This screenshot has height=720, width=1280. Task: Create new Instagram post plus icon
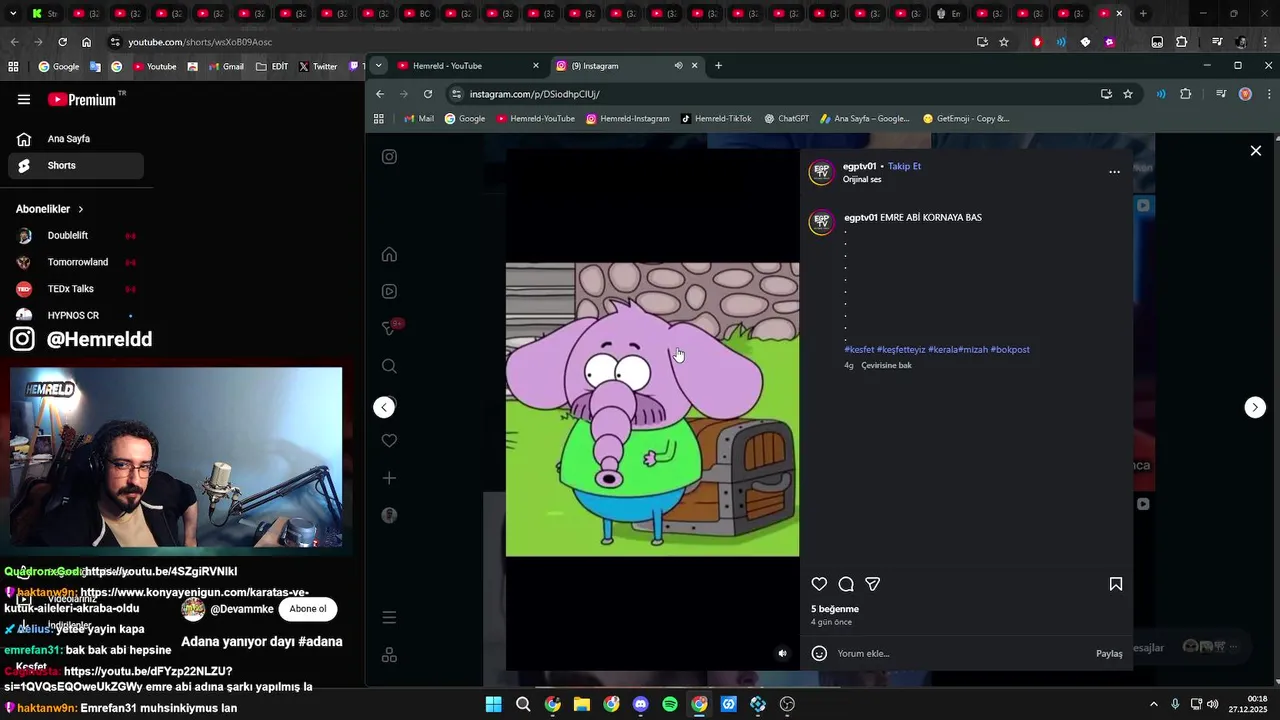(389, 478)
